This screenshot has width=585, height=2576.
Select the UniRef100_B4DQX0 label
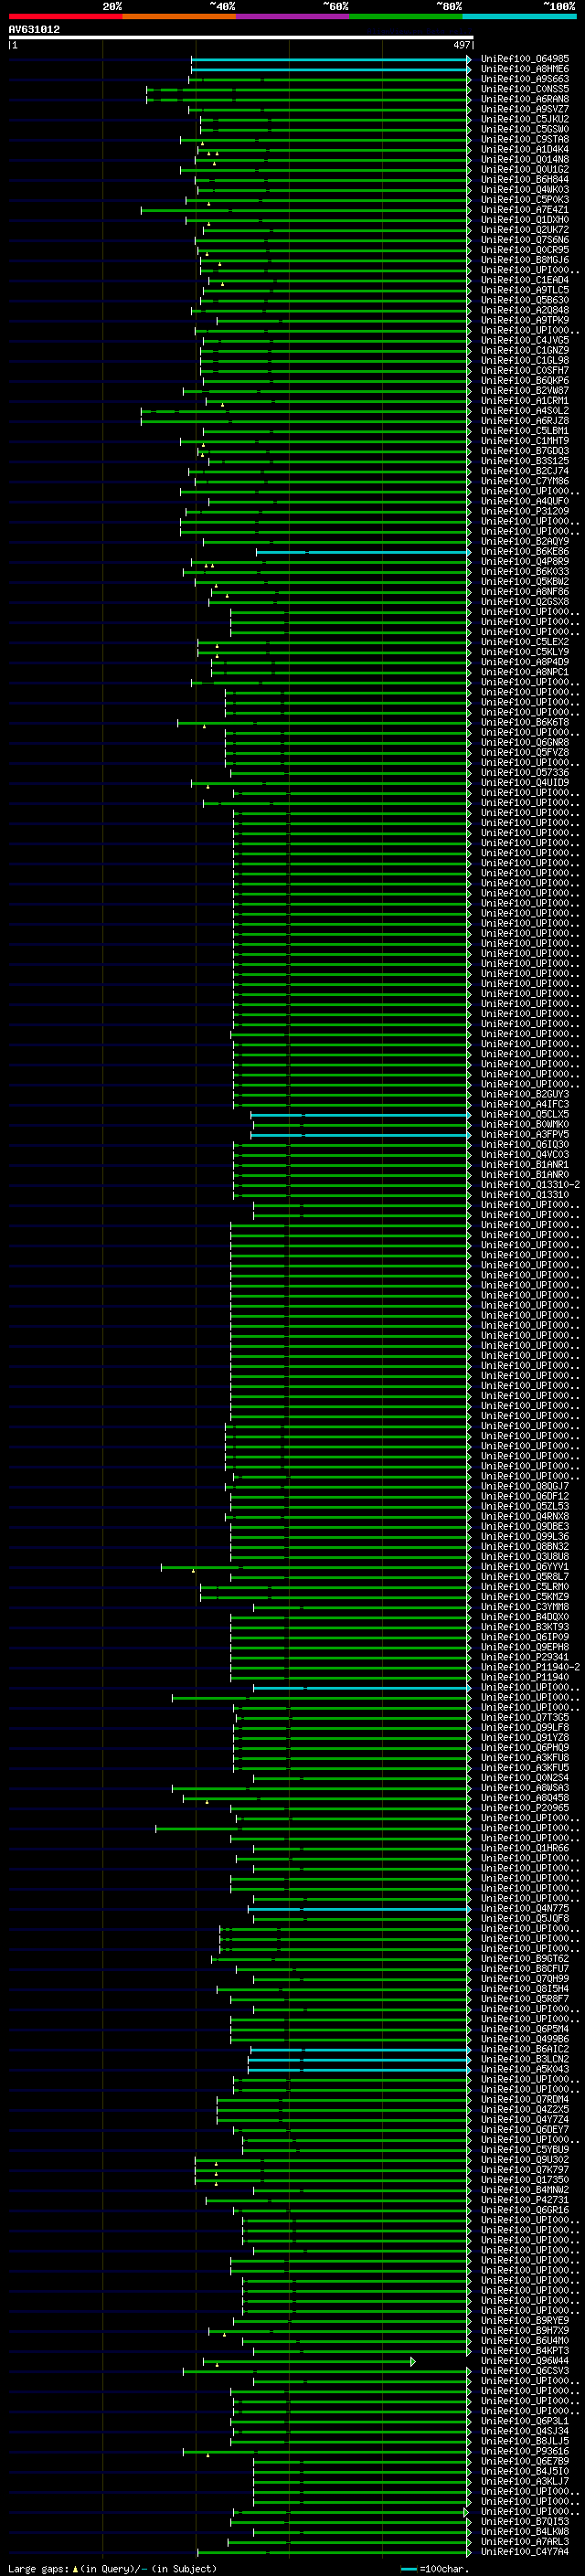click(x=525, y=1616)
